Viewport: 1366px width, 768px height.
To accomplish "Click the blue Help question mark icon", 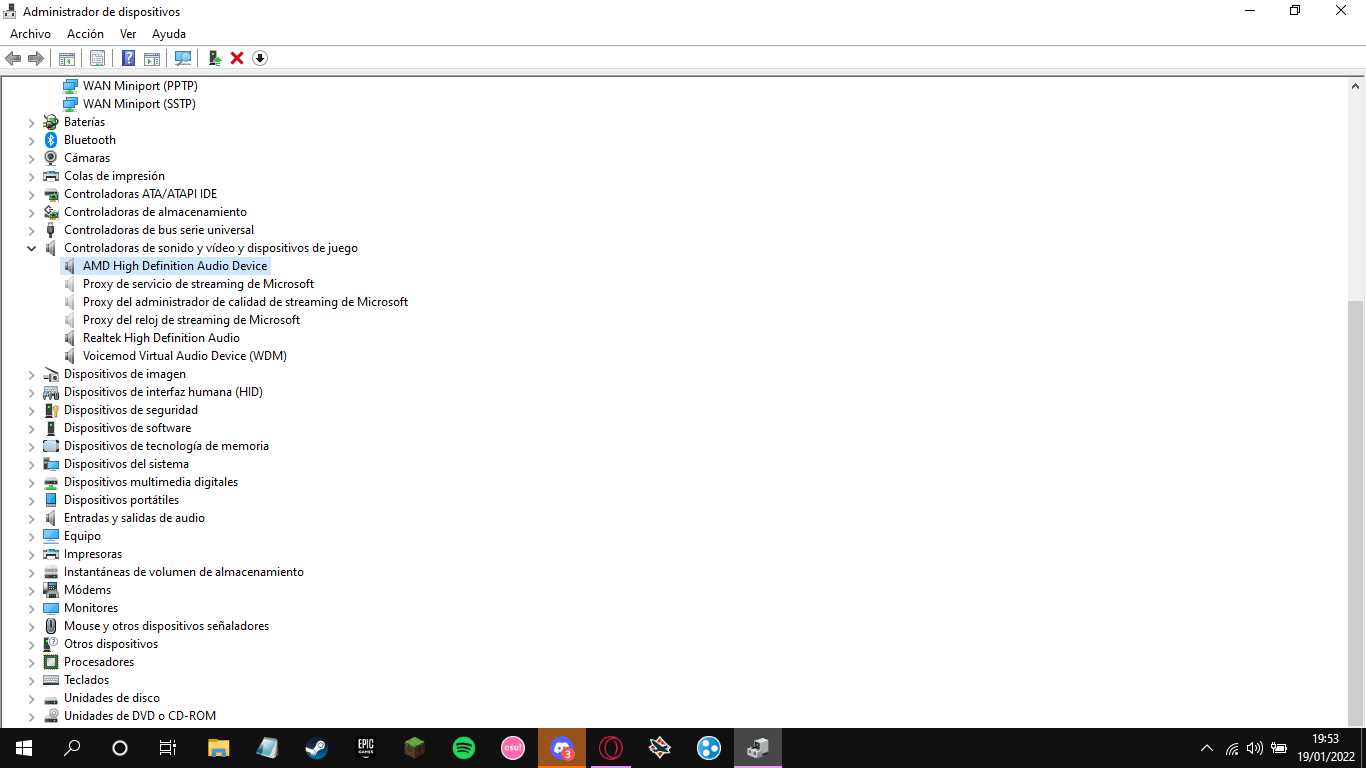I will click(128, 58).
